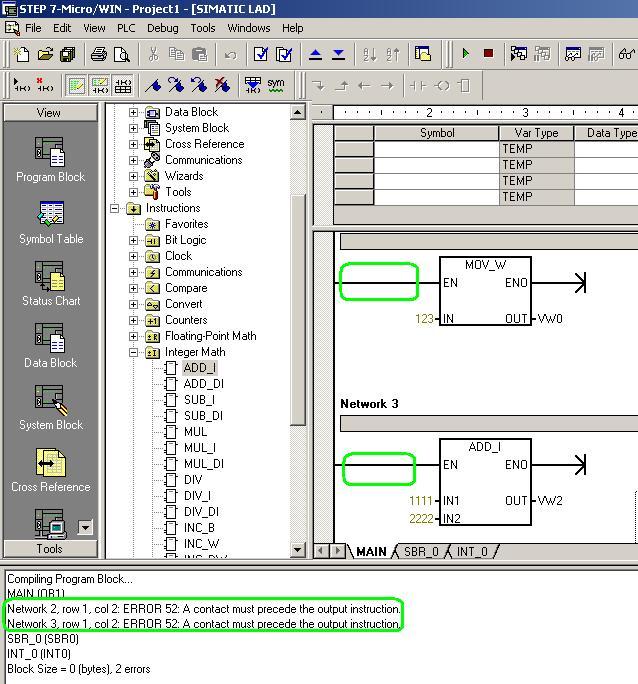The image size is (638, 684).
Task: Toggle POU comments view button
Action: pyautogui.click(x=77, y=85)
